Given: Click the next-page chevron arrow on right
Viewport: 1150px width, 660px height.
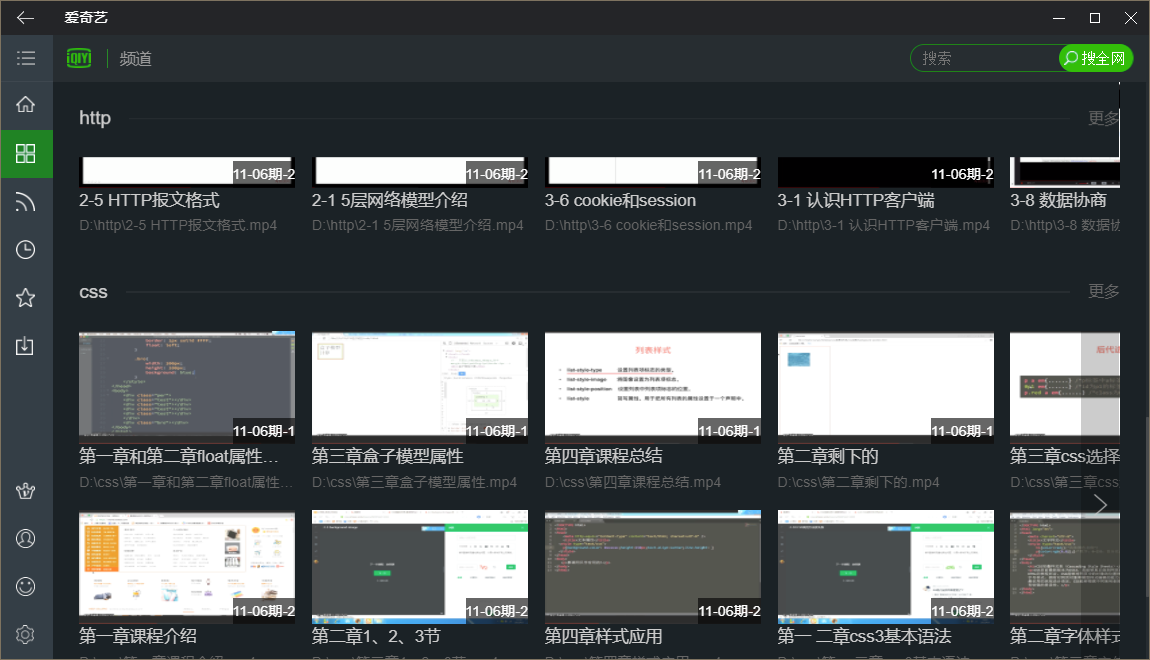Looking at the screenshot, I should click(x=1100, y=504).
